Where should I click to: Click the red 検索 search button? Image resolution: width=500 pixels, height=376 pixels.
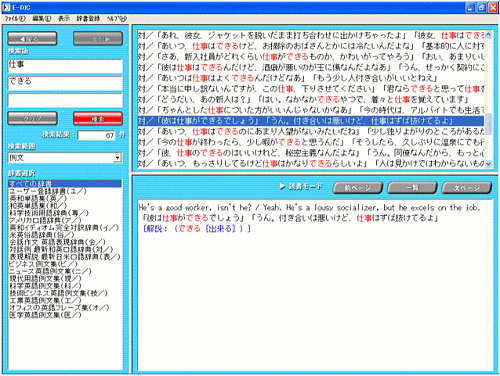click(98, 118)
